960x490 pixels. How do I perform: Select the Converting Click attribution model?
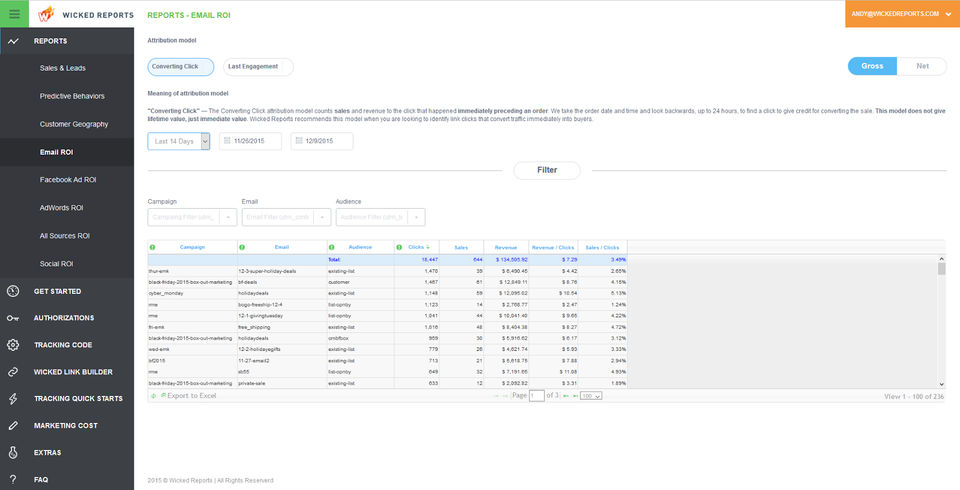click(x=181, y=67)
